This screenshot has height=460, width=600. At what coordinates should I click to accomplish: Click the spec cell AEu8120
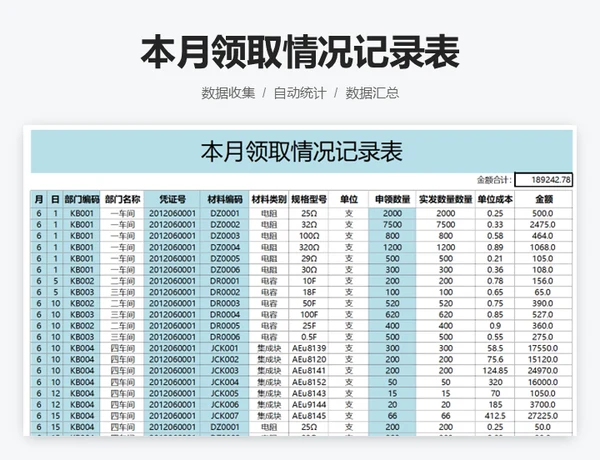pos(309,359)
